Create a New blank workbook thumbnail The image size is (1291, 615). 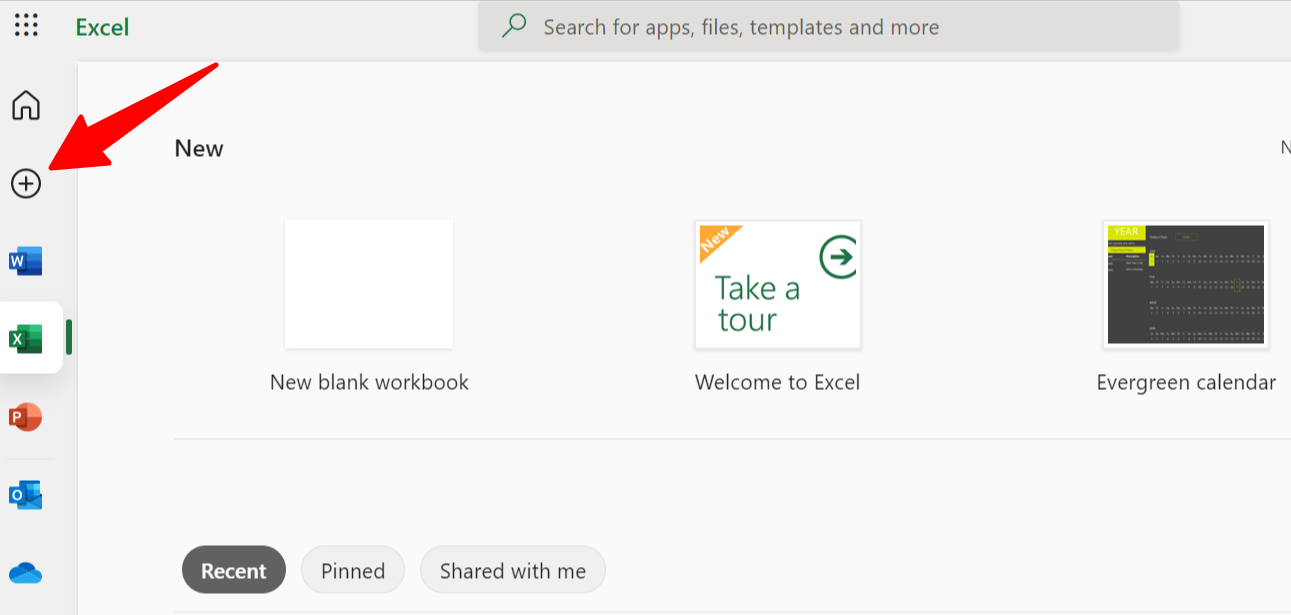[369, 284]
